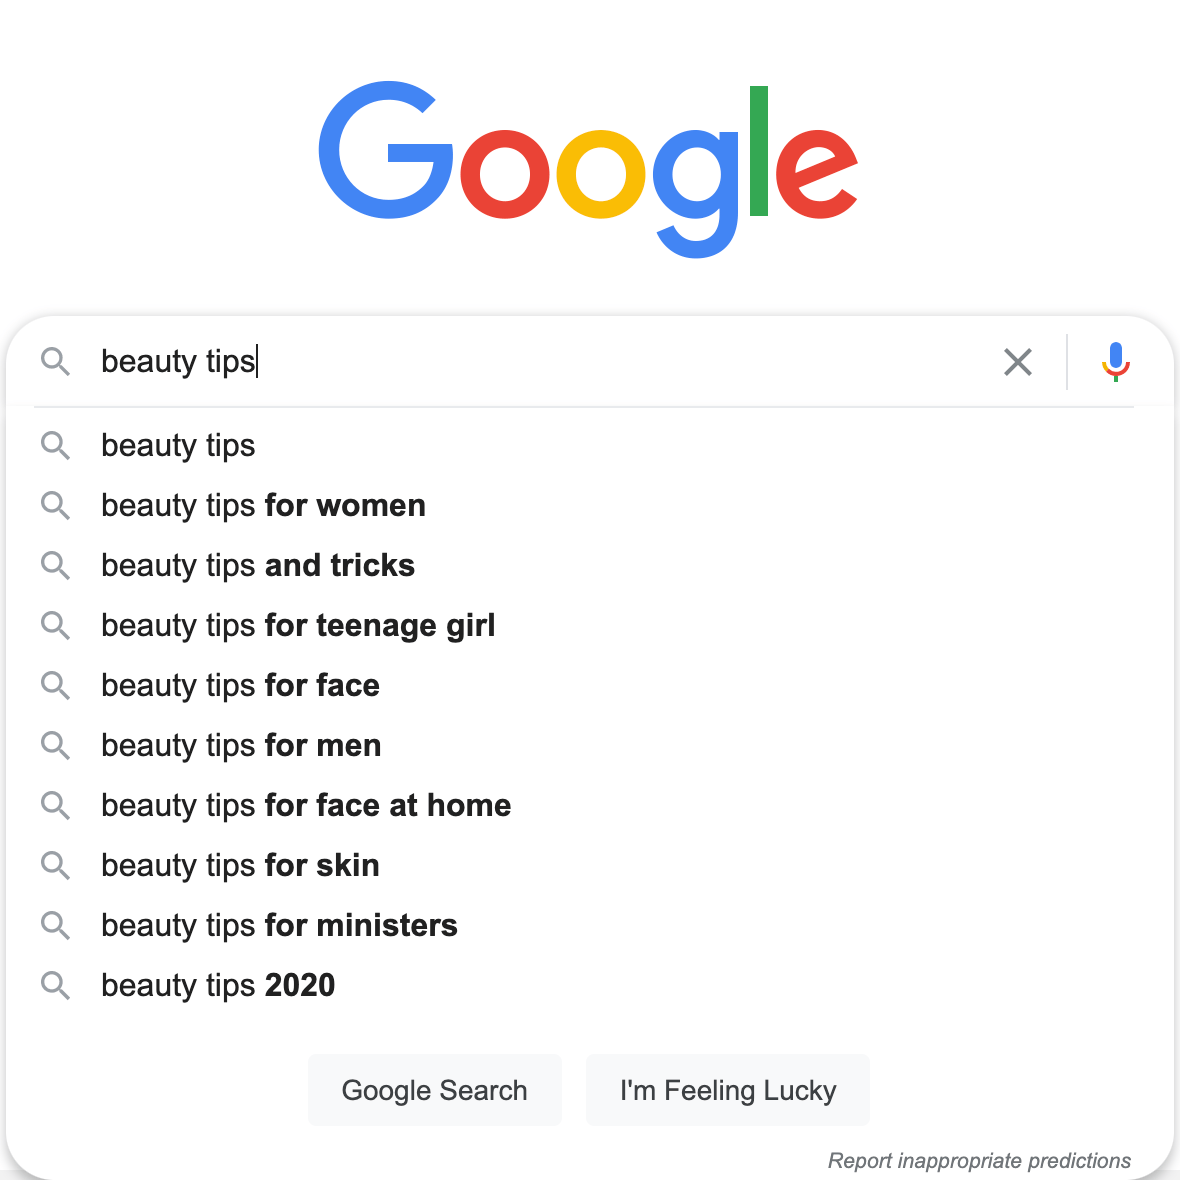The image size is (1180, 1180).
Task: Click the I'm Feeling Lucky button
Action: tap(728, 1090)
